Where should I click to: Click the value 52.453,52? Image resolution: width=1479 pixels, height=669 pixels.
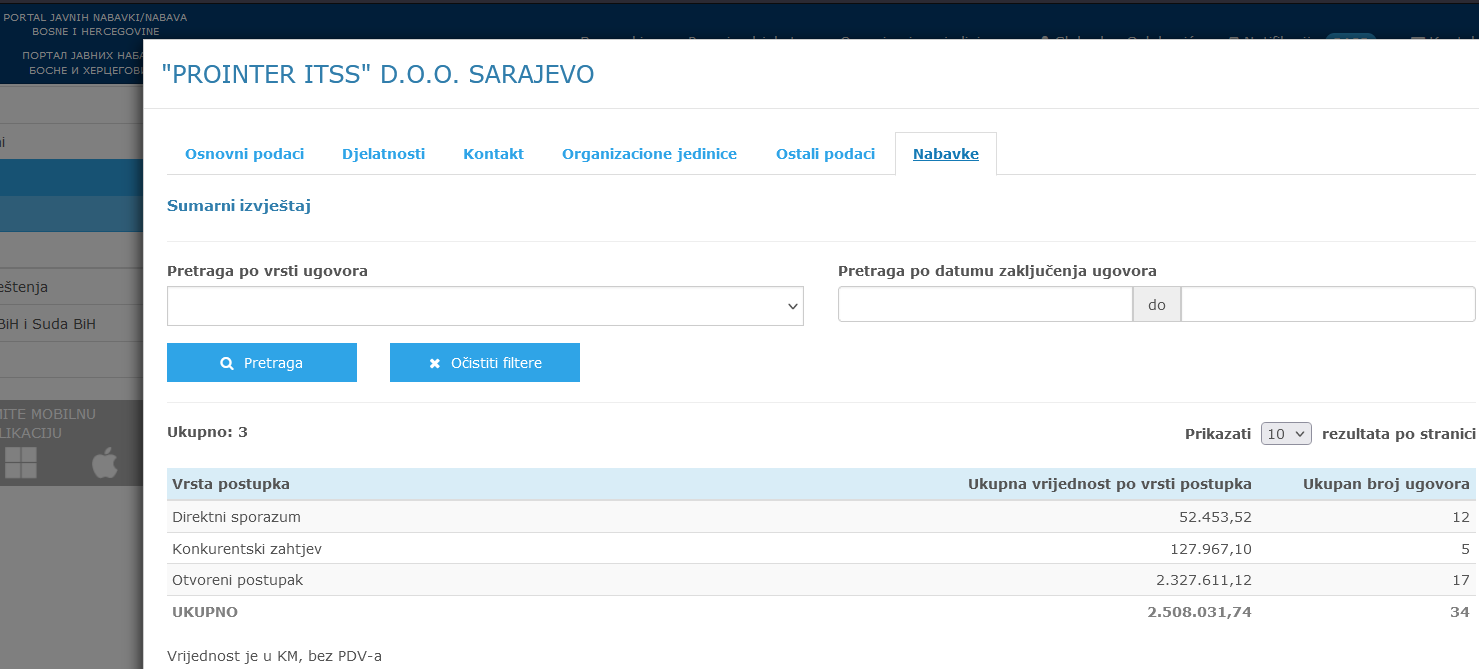tap(1215, 517)
